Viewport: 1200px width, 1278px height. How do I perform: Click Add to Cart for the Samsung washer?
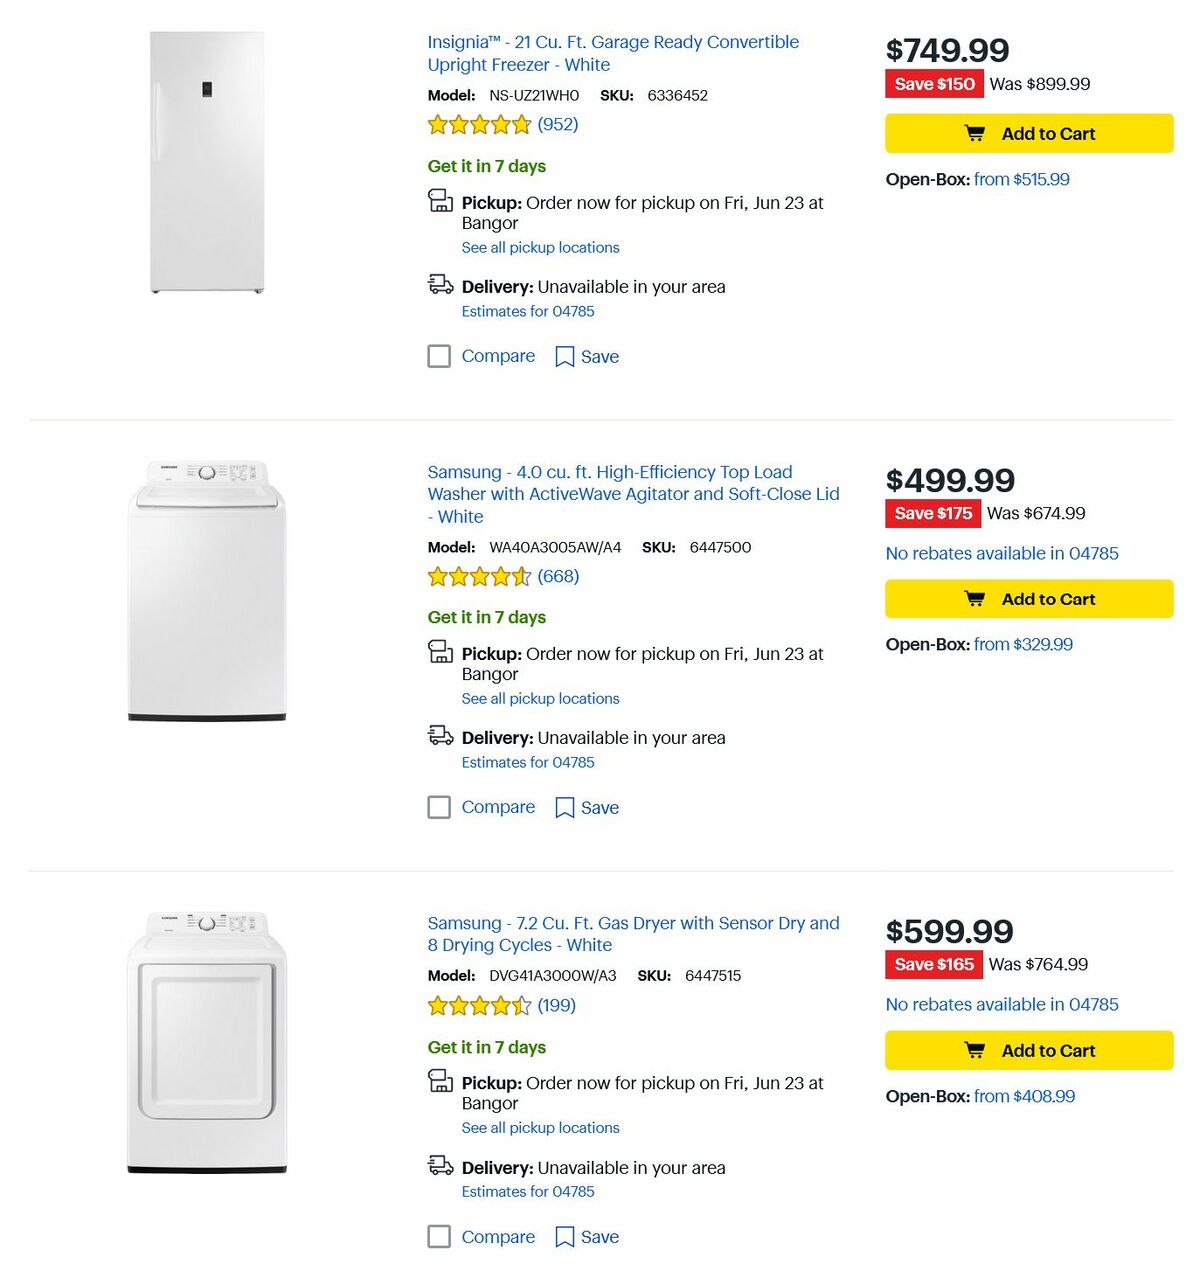click(x=1028, y=598)
